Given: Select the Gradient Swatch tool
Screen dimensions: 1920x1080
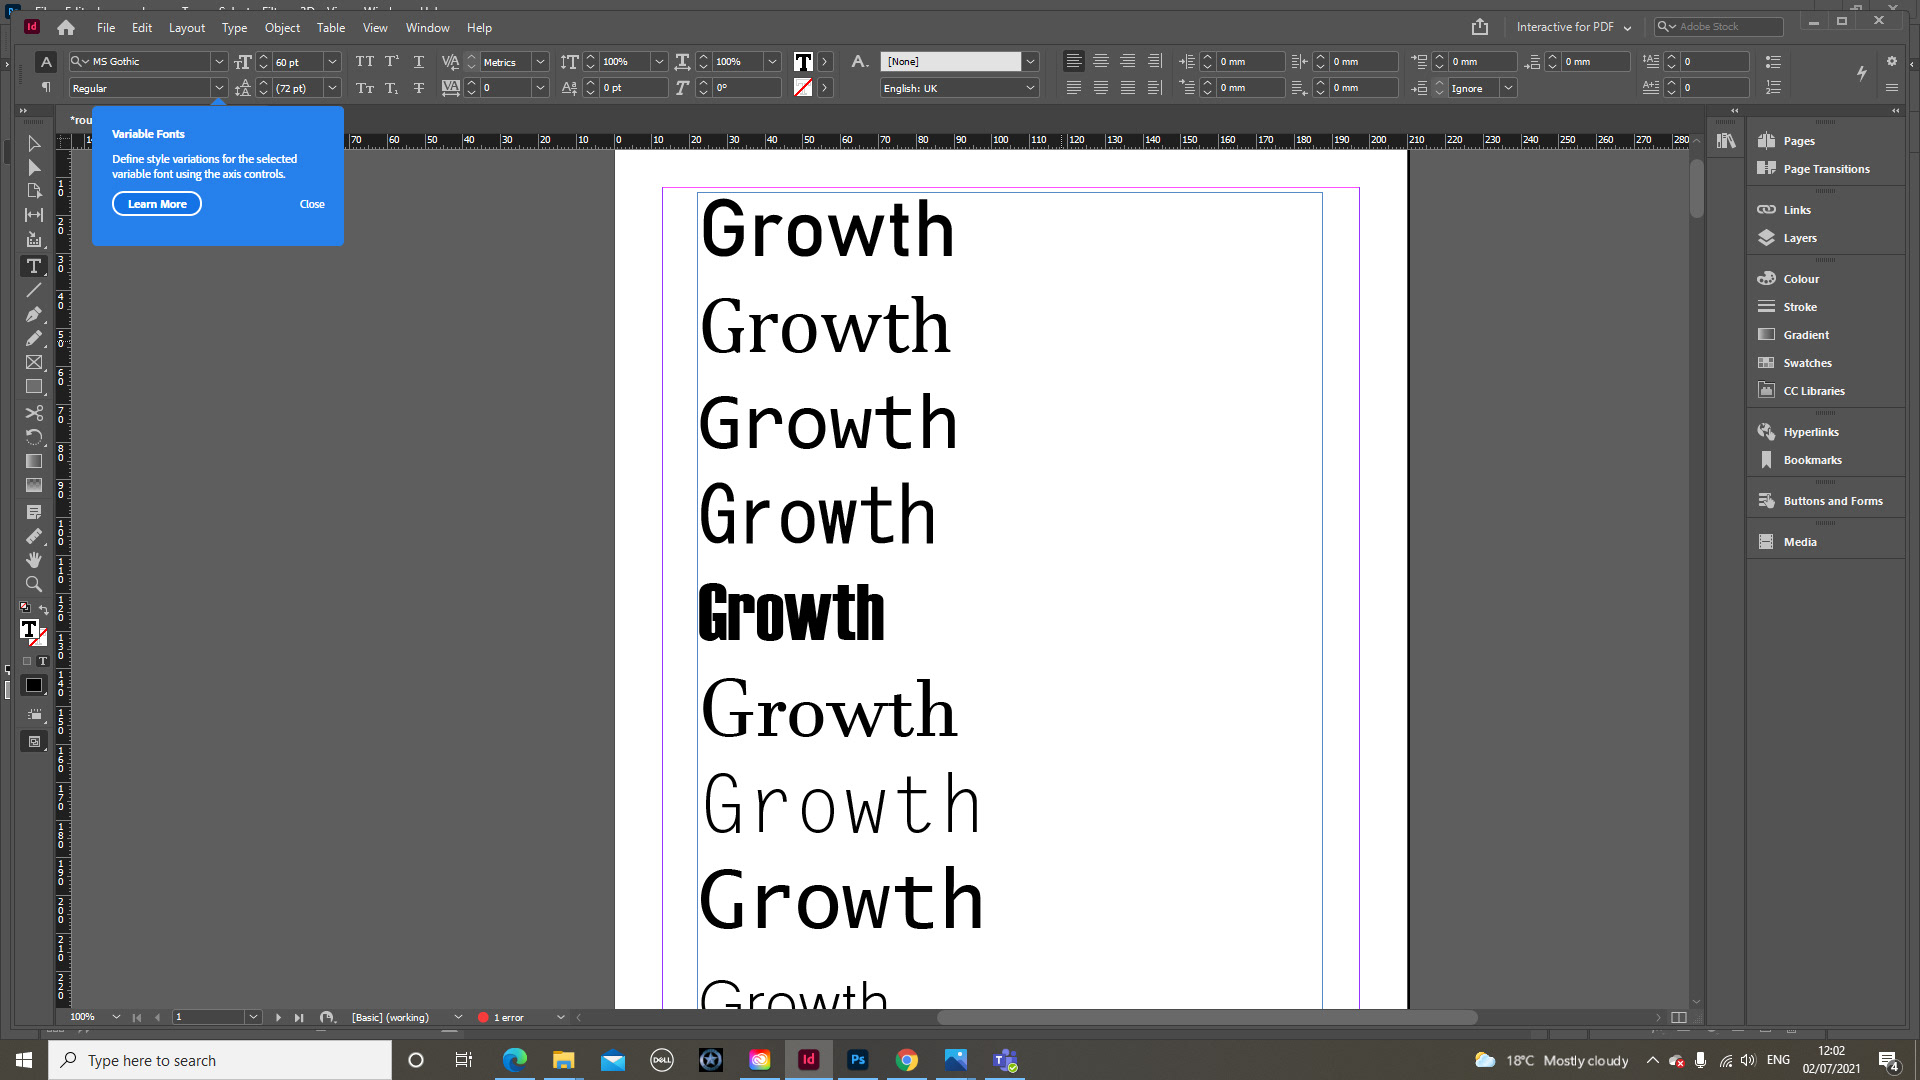Looking at the screenshot, I should pyautogui.click(x=33, y=461).
